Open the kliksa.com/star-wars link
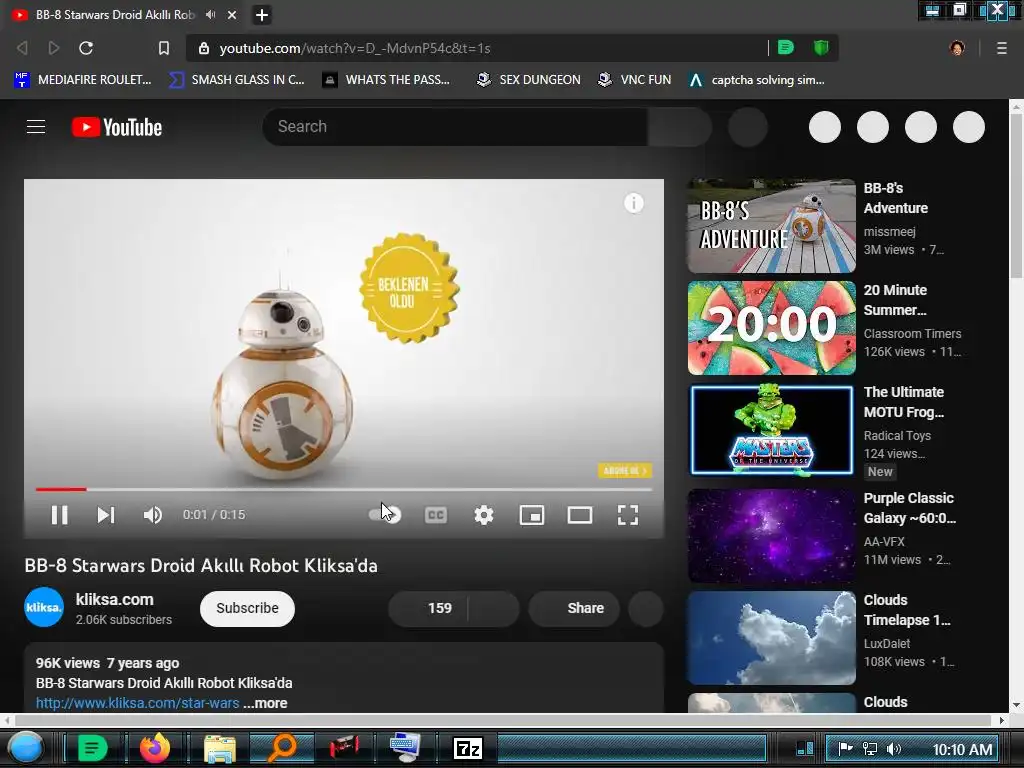1024x768 pixels. [138, 703]
